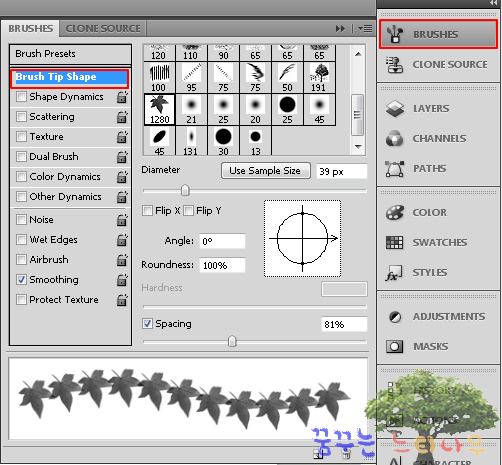Viewport: 502px width, 465px height.
Task: Click the brush angle circle preview
Action: (x=302, y=239)
